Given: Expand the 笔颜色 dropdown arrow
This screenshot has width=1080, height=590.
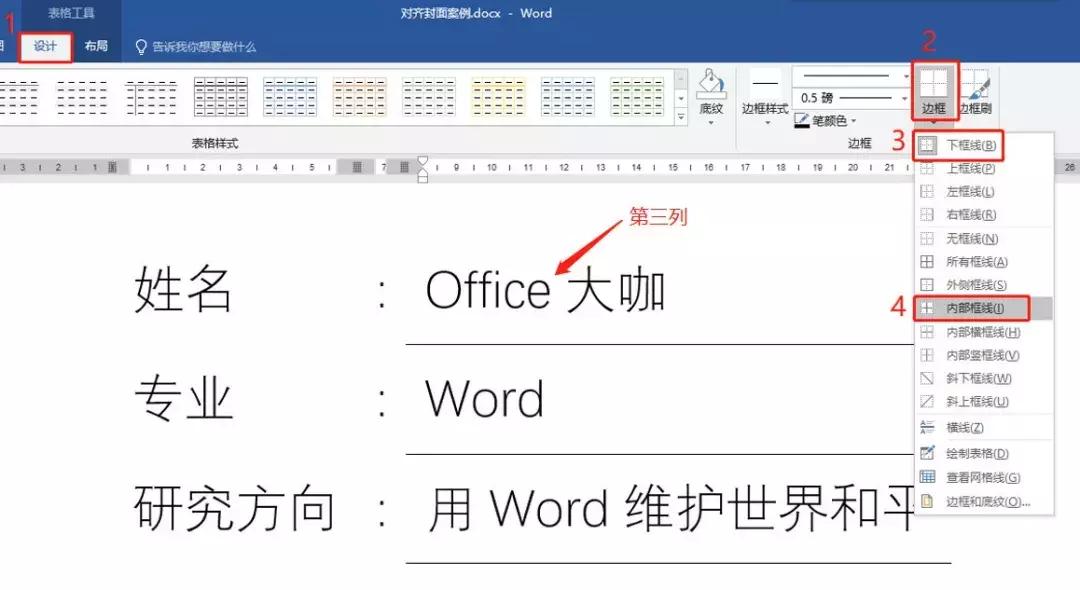Looking at the screenshot, I should [x=853, y=121].
